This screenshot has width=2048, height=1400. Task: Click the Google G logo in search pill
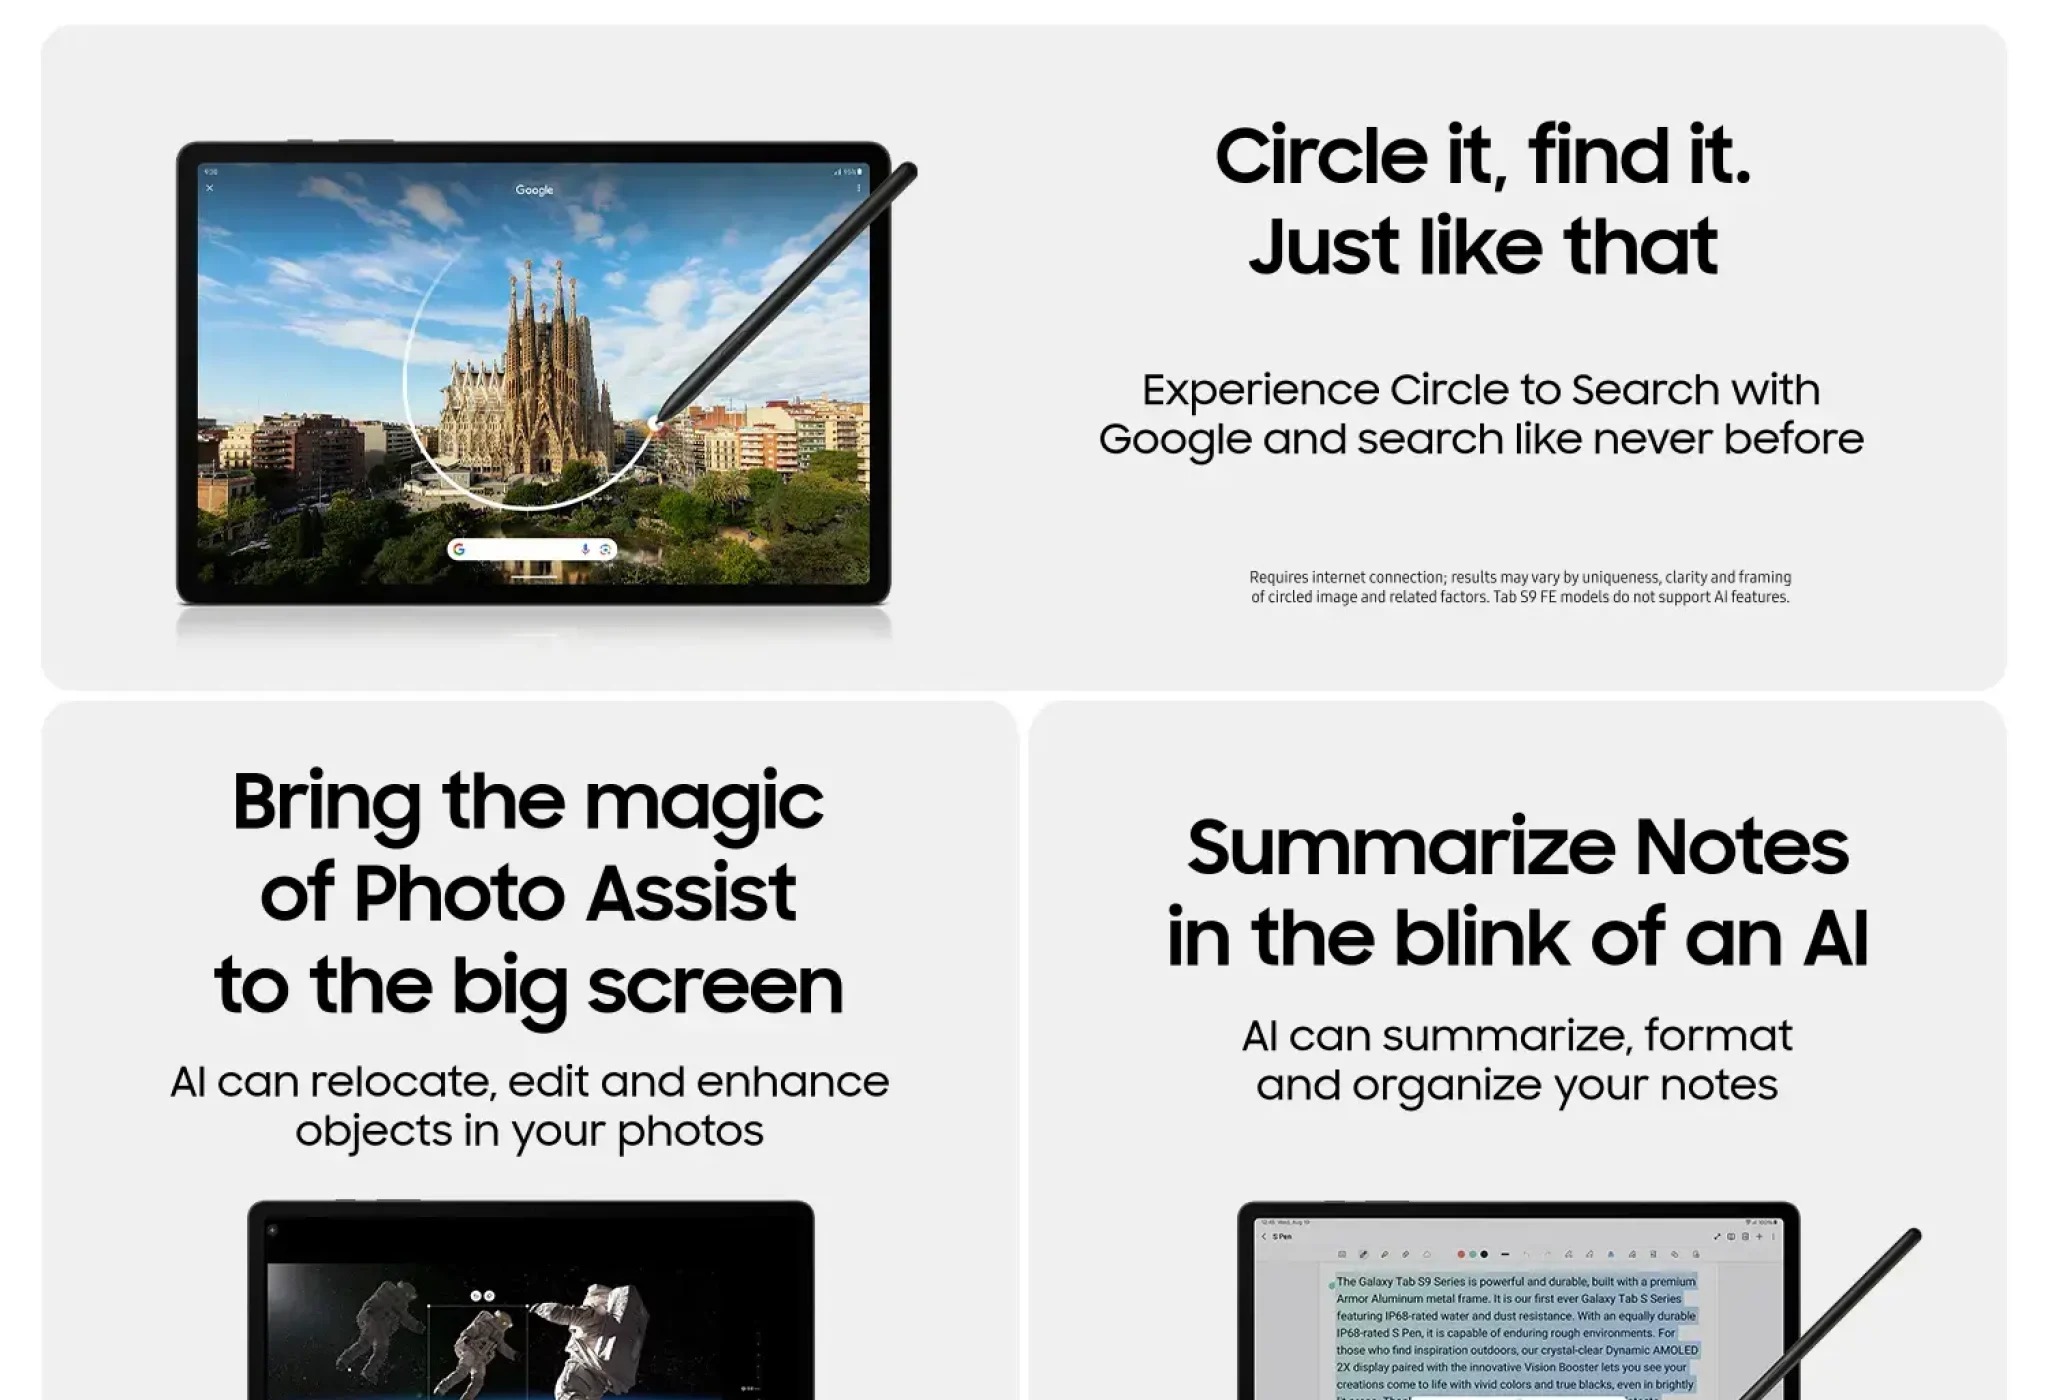click(459, 549)
